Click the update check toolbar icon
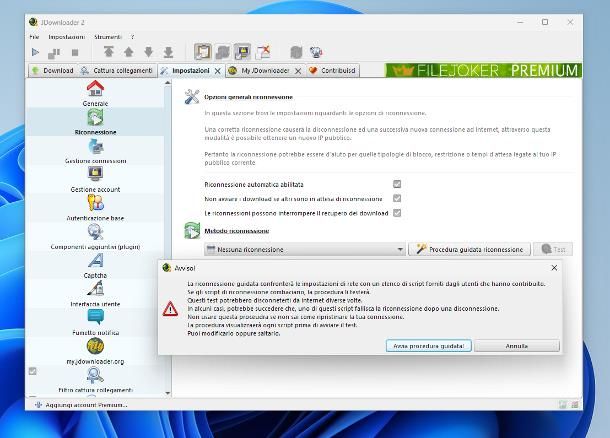The image size is (610, 438). point(316,52)
